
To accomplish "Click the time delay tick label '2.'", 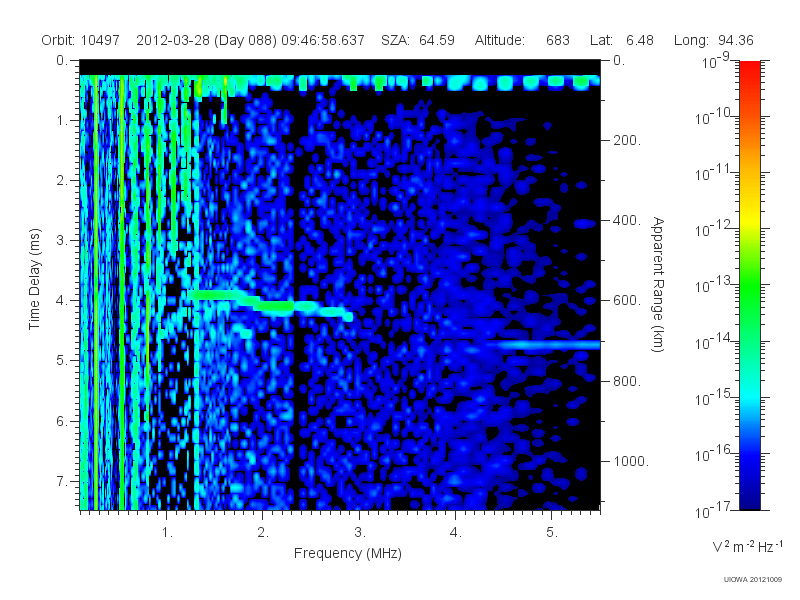I will point(61,181).
